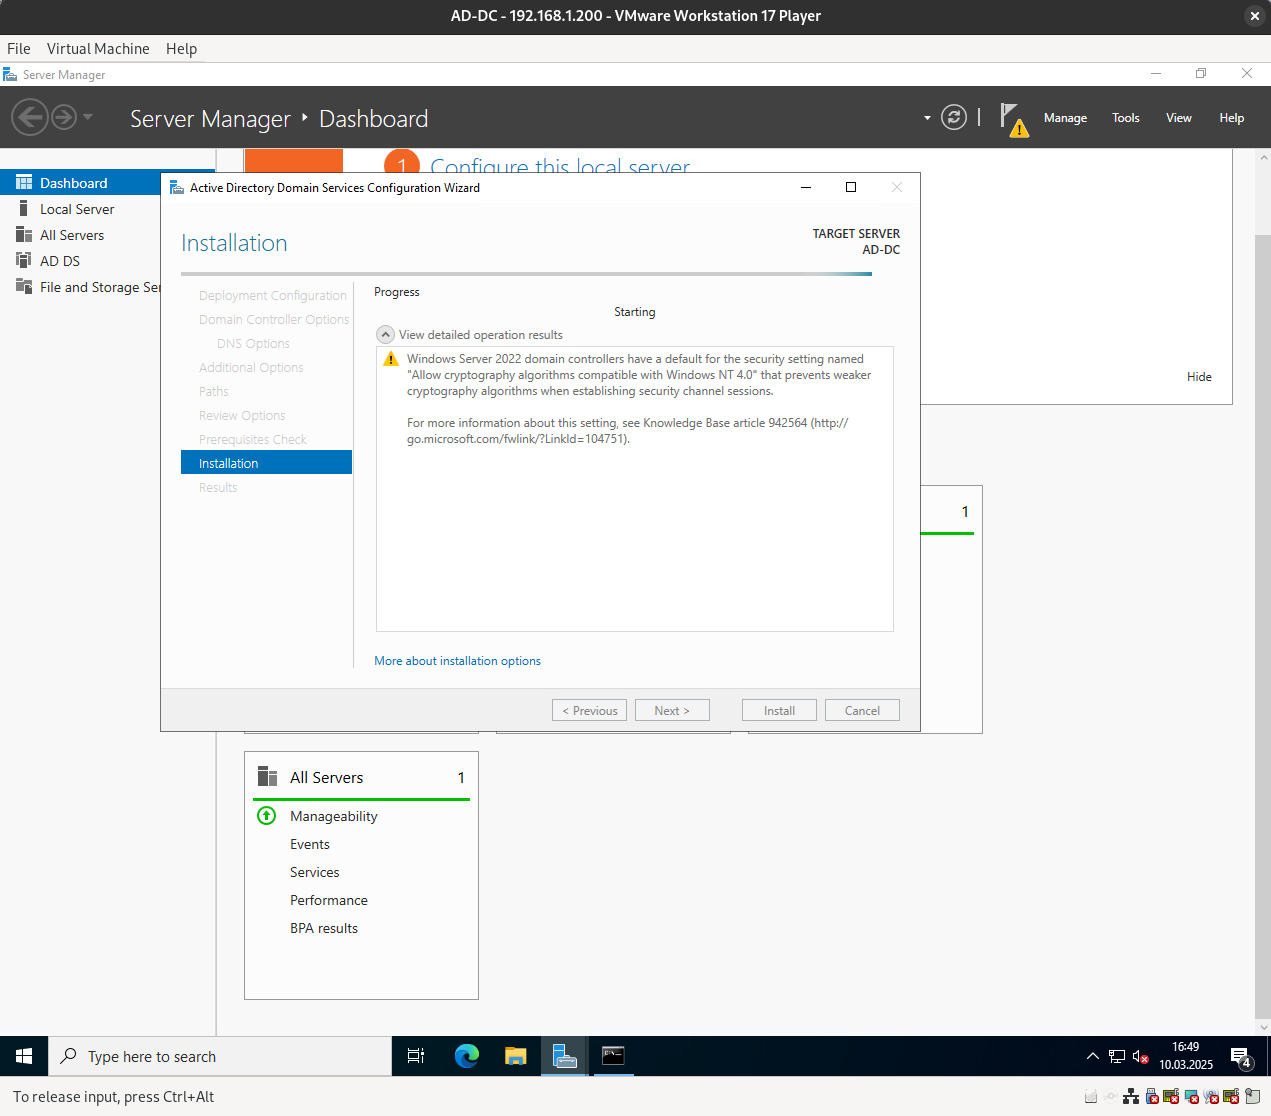Click the Cancel button in the wizard
Viewport: 1271px width, 1116px height.
(x=861, y=710)
